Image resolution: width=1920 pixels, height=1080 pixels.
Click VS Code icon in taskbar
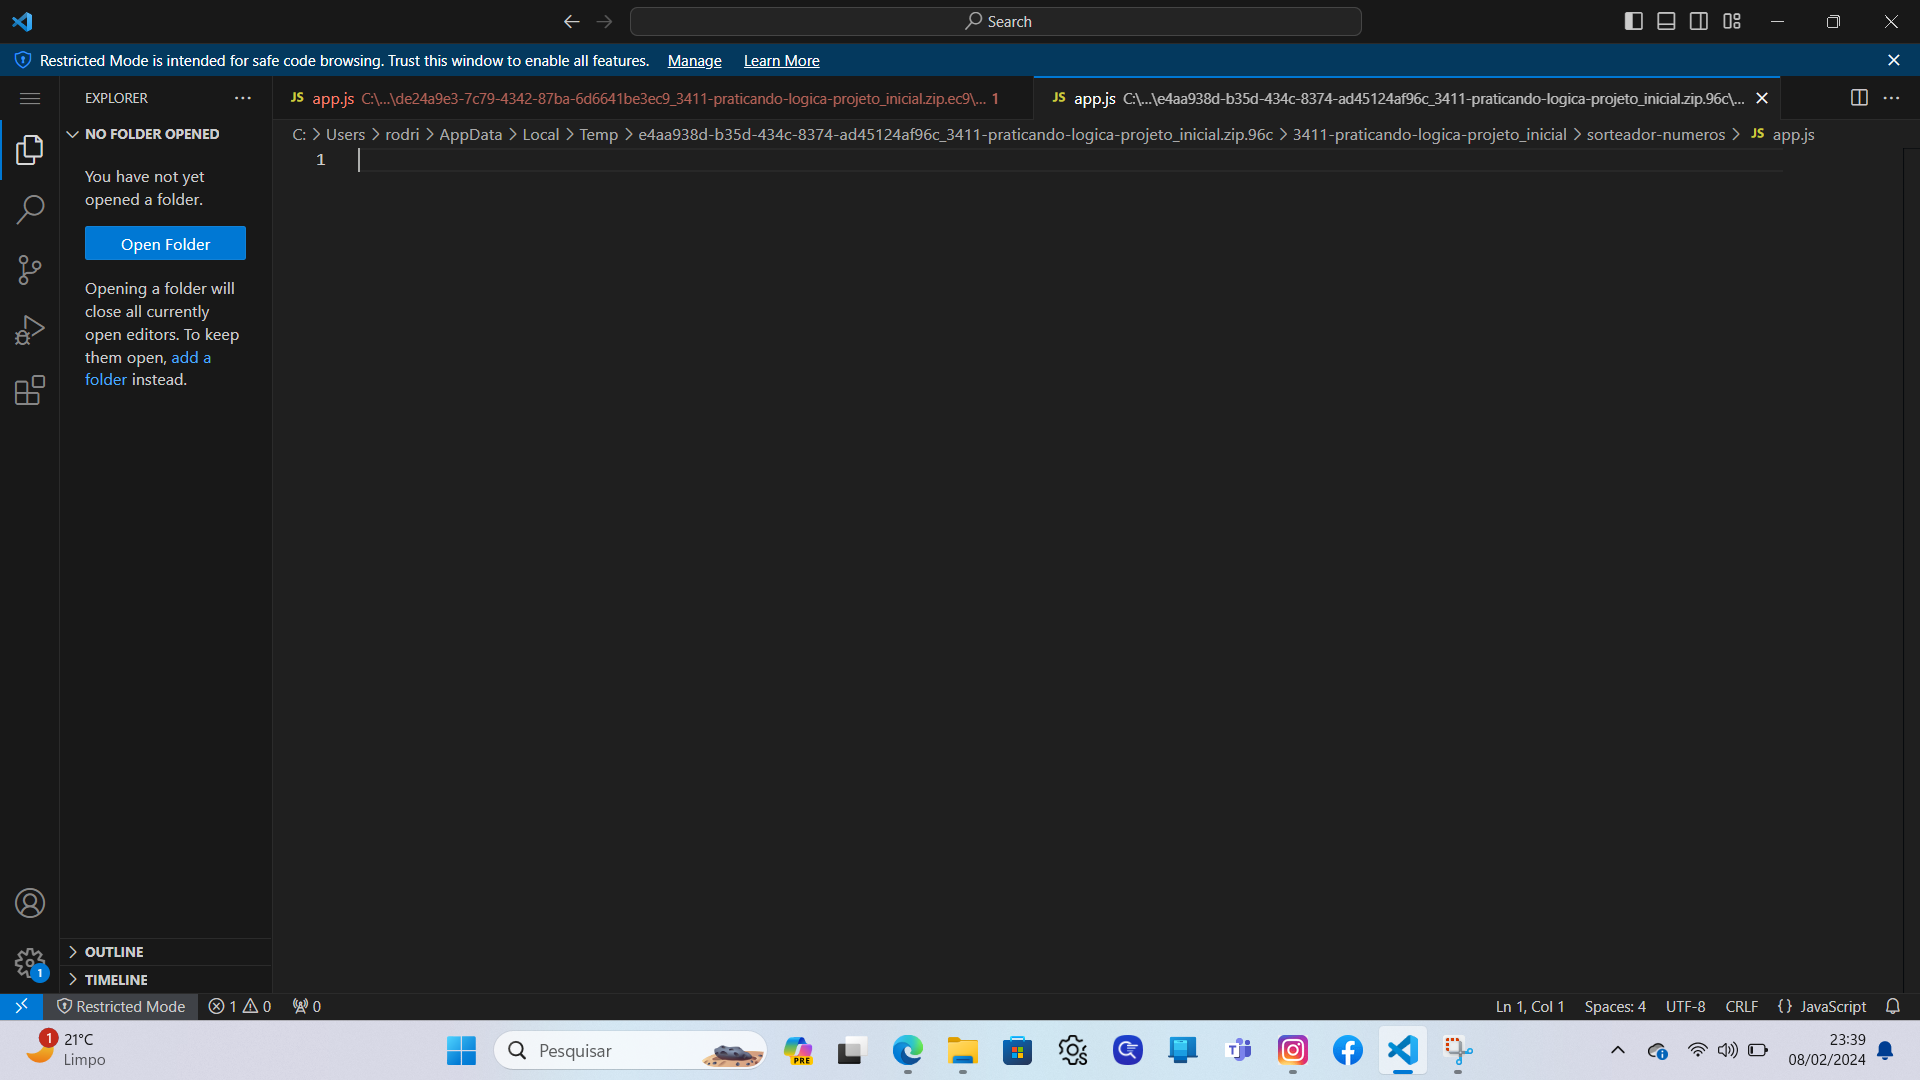(1400, 1050)
